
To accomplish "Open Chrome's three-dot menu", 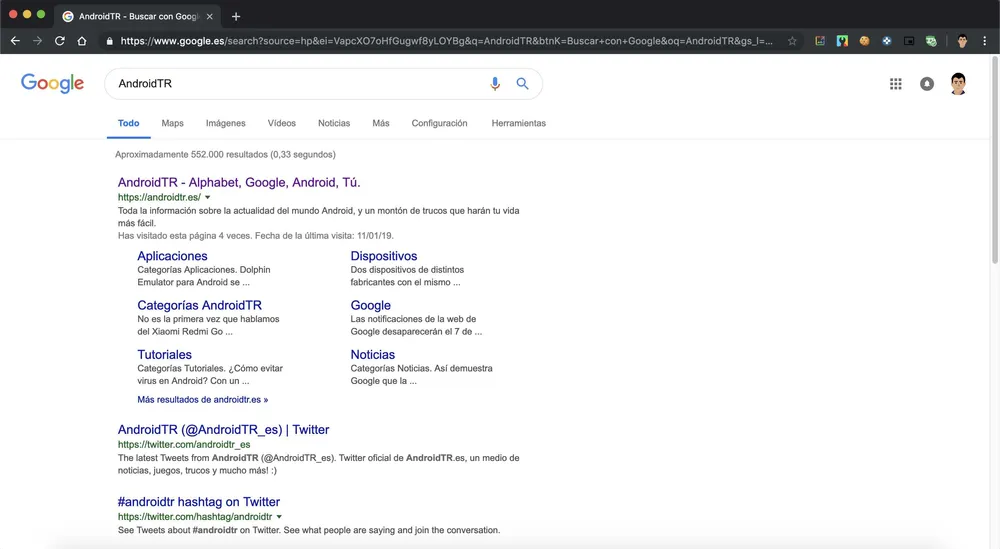I will coord(985,41).
